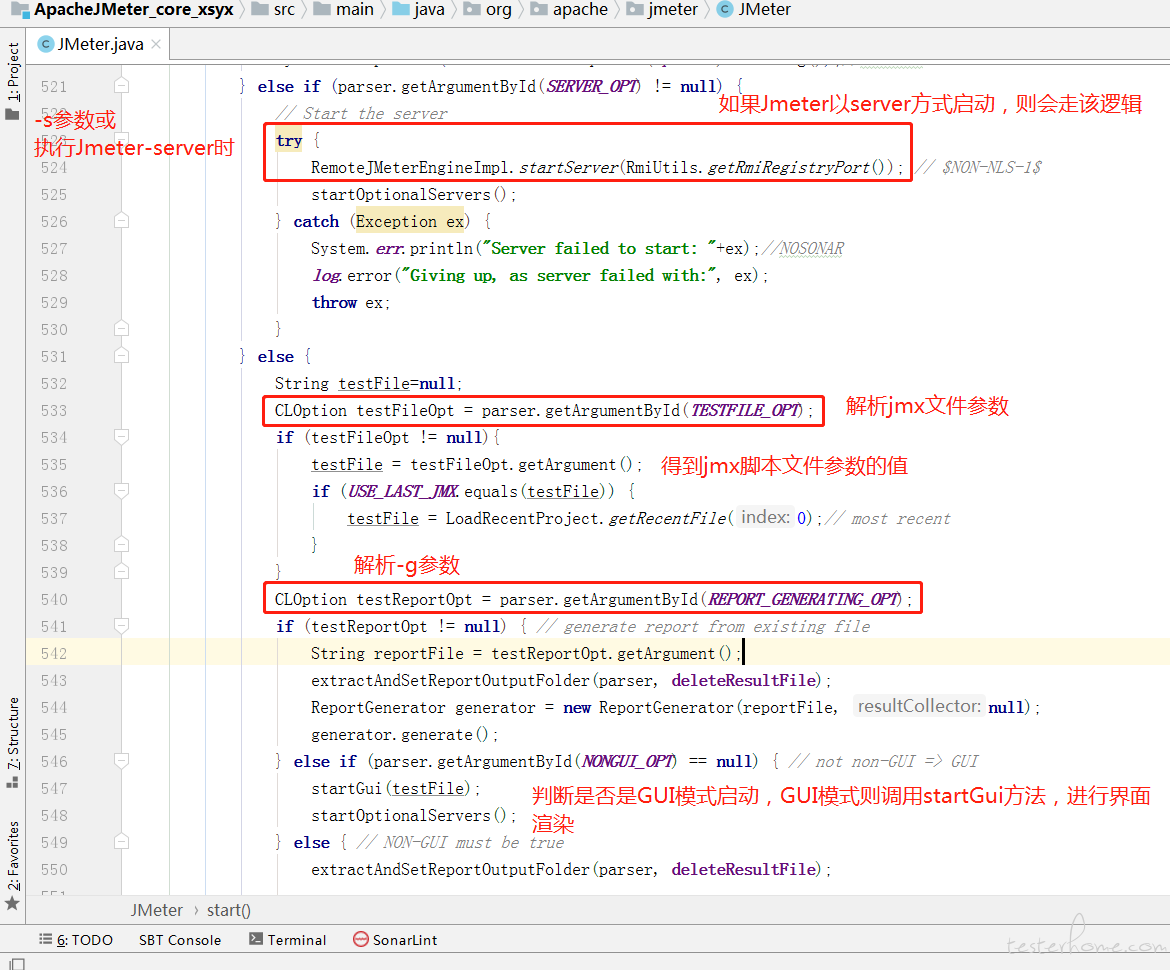Click jmeter in the navigation breadcrumb

pyautogui.click(x=672, y=10)
